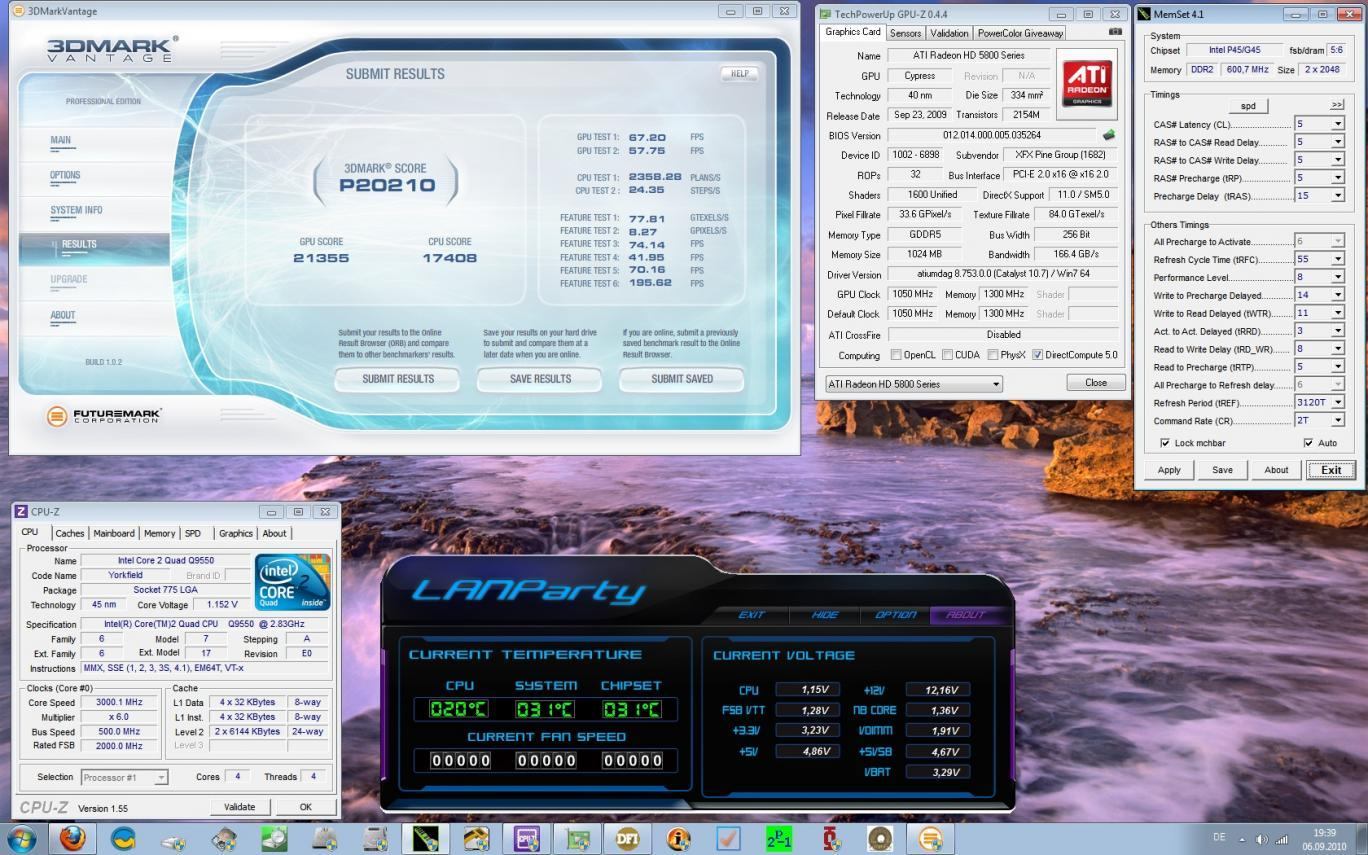Open the brown disc-shaped taskbar icon
Image resolution: width=1368 pixels, height=855 pixels.
pos(880,838)
